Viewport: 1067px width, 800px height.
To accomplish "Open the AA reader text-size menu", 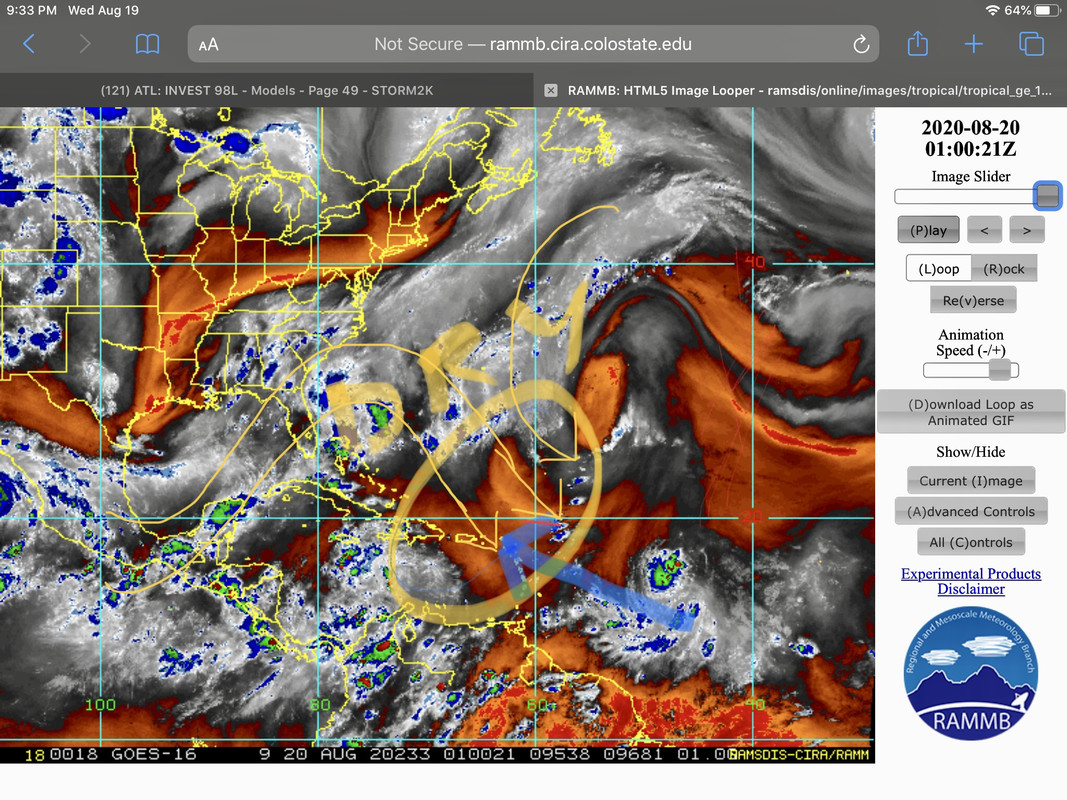I will [x=208, y=45].
